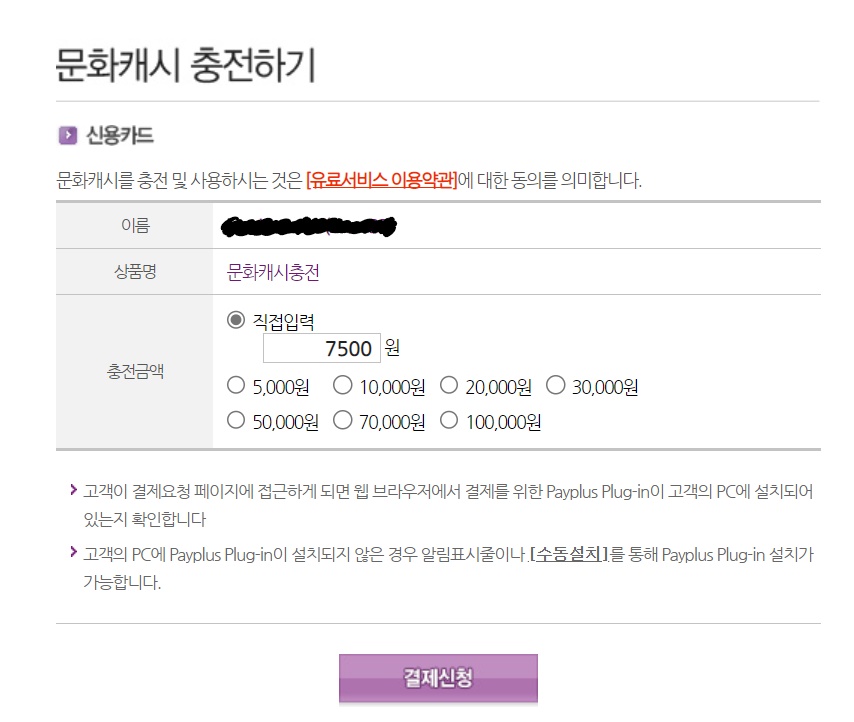Click the blacked-out name value
Viewport: 854px width, 722px height.
[x=308, y=227]
